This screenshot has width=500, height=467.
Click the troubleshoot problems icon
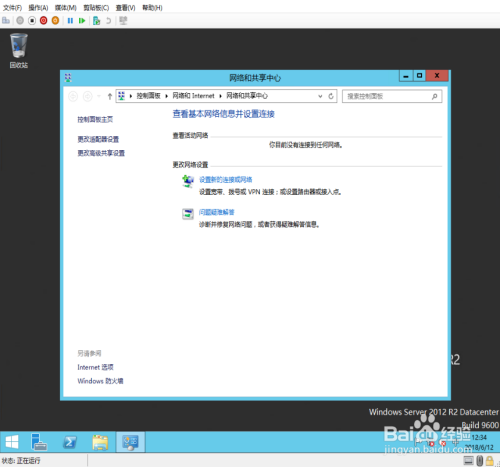pos(188,214)
